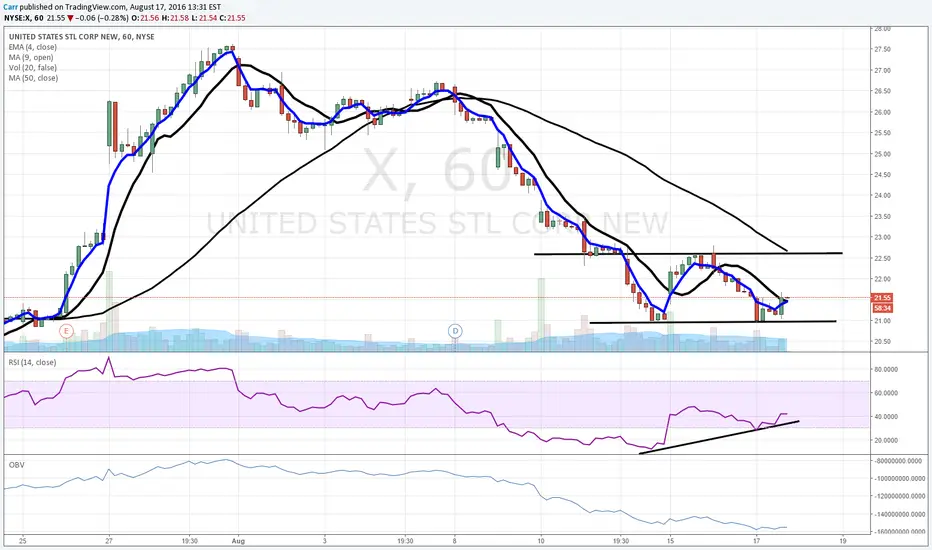Click the 23.00 price axis label
932x550 pixels.
coord(882,237)
